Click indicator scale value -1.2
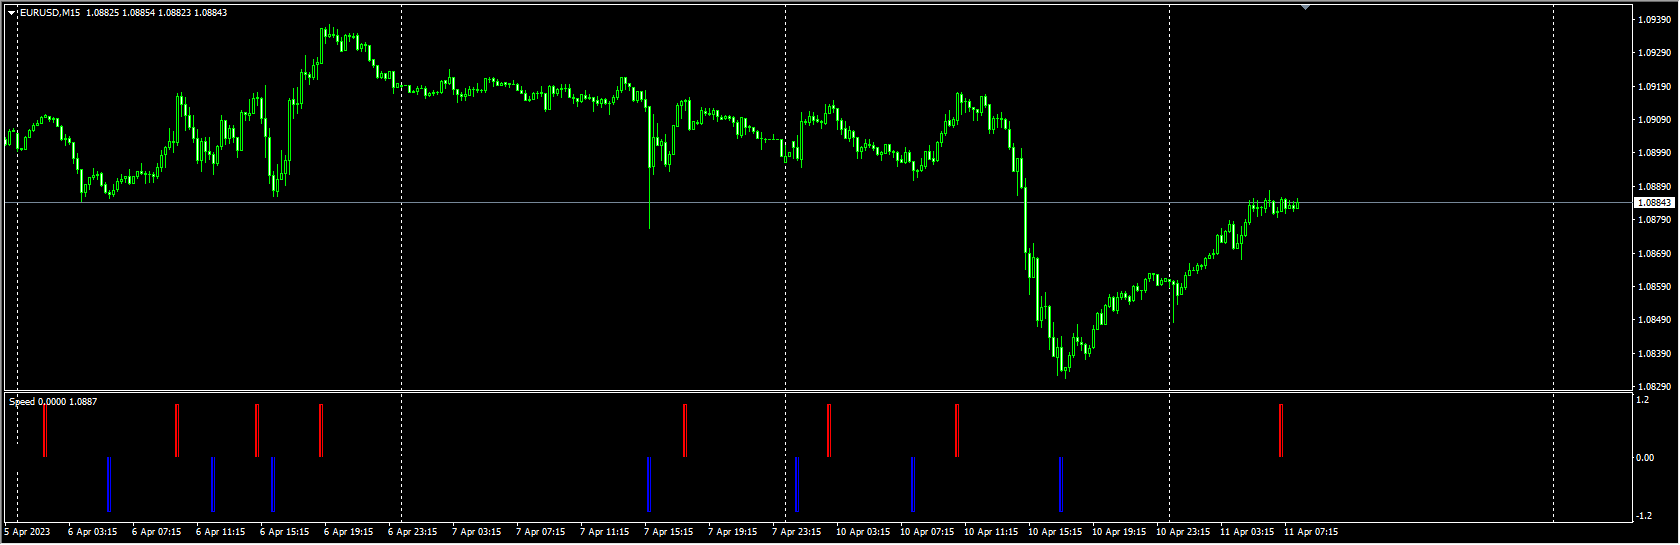This screenshot has width=1680, height=545. tap(1644, 516)
